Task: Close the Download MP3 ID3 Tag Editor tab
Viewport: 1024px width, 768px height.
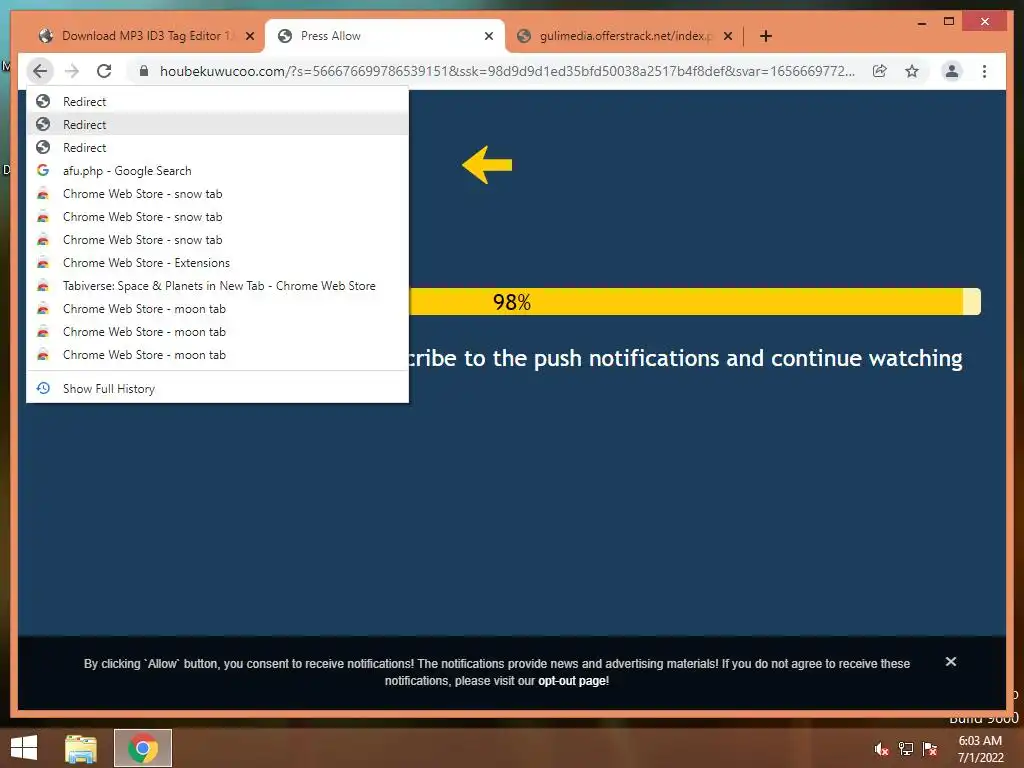Action: pyautogui.click(x=249, y=36)
